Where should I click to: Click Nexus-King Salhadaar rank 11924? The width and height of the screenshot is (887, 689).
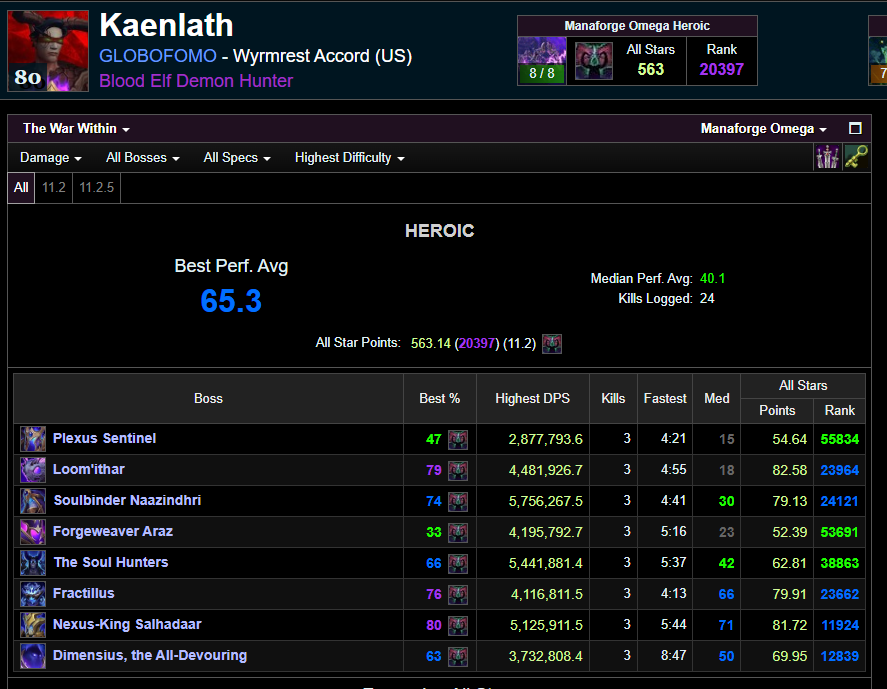tap(839, 626)
